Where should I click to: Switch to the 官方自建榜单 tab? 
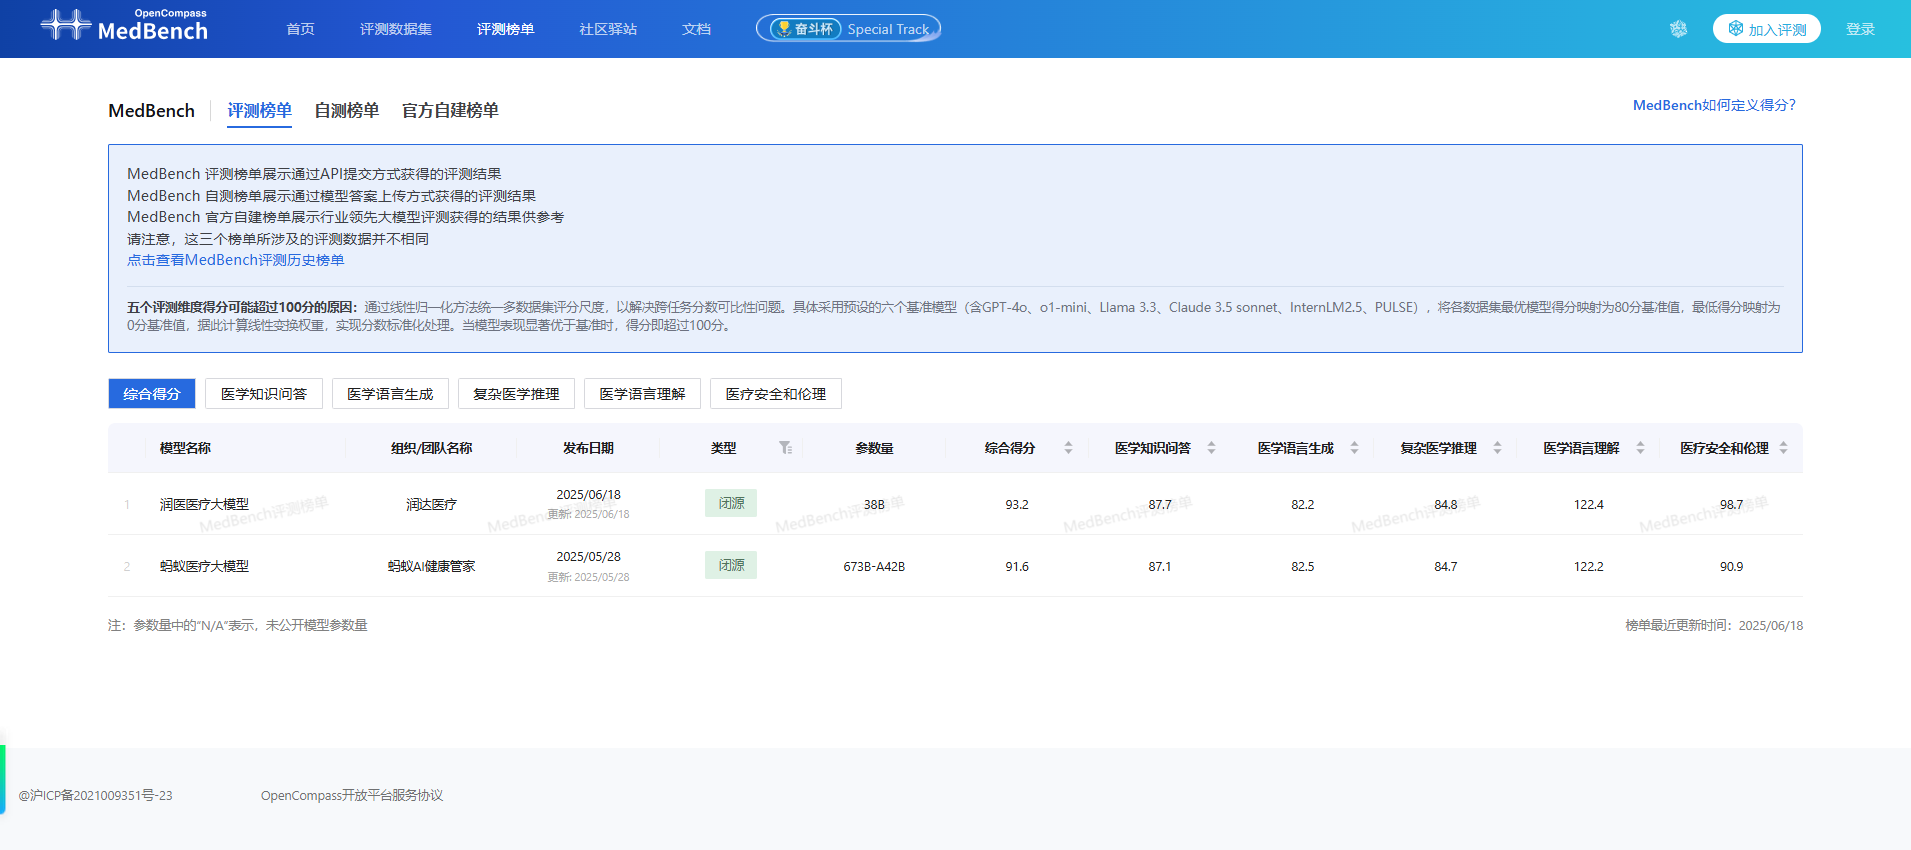point(450,111)
